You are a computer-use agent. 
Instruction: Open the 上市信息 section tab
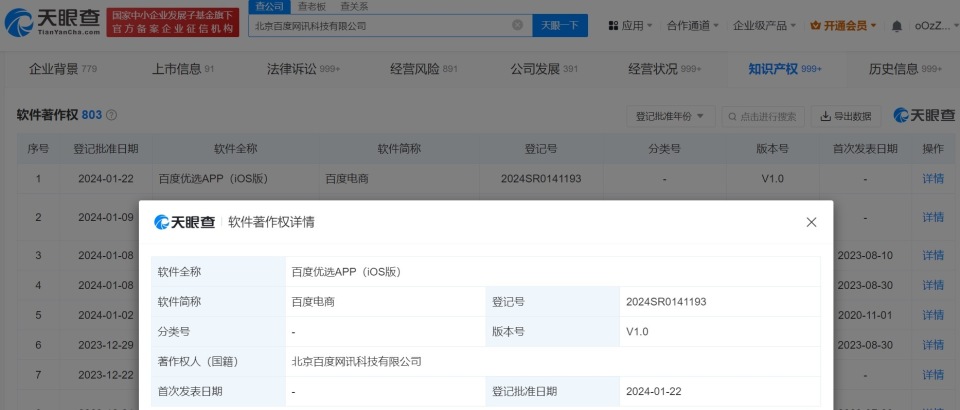tap(183, 69)
